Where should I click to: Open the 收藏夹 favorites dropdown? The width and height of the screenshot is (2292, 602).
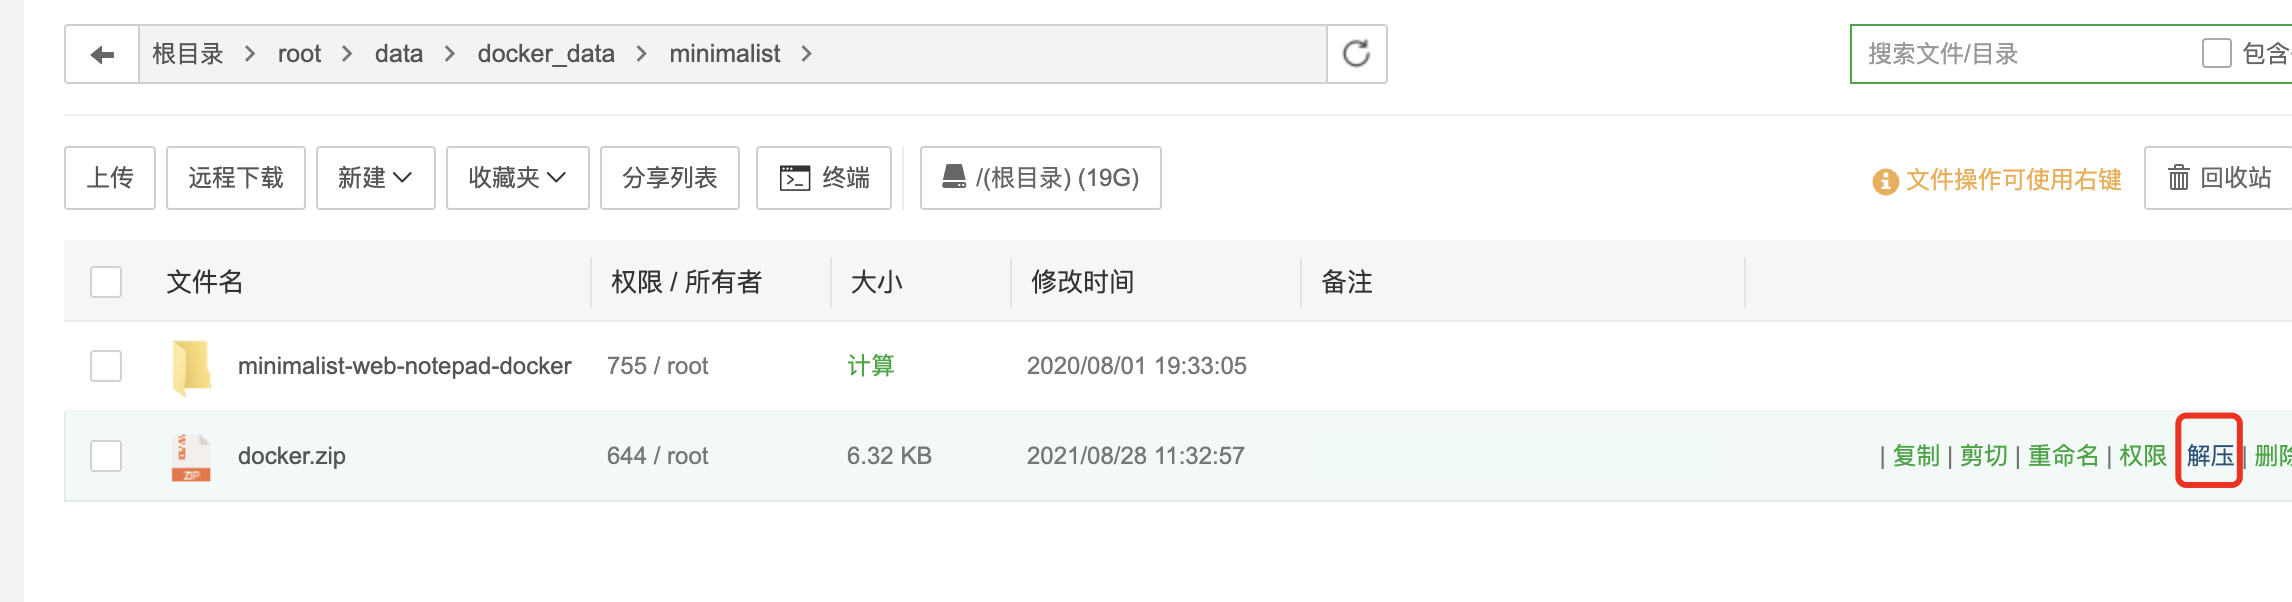[517, 178]
